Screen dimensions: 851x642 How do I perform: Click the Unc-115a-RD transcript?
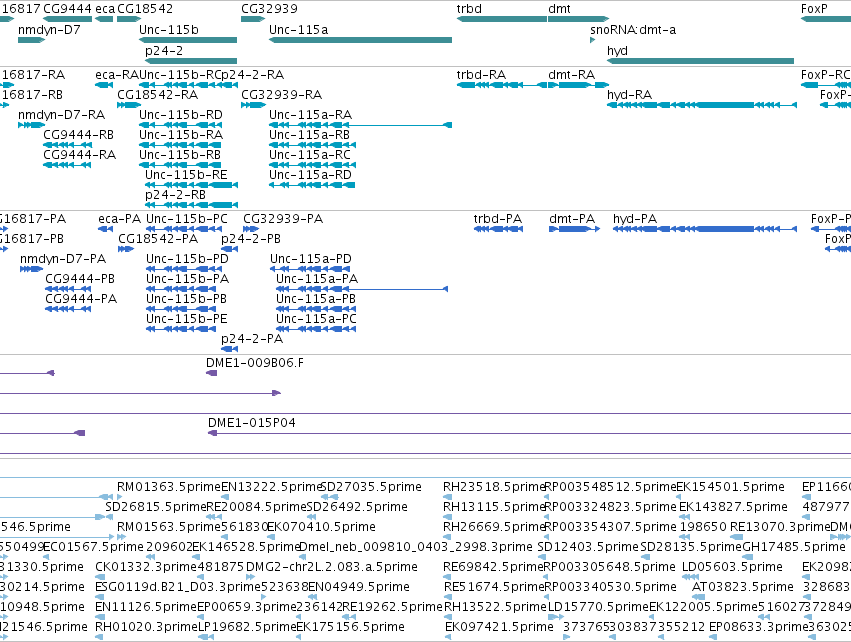pos(312,185)
